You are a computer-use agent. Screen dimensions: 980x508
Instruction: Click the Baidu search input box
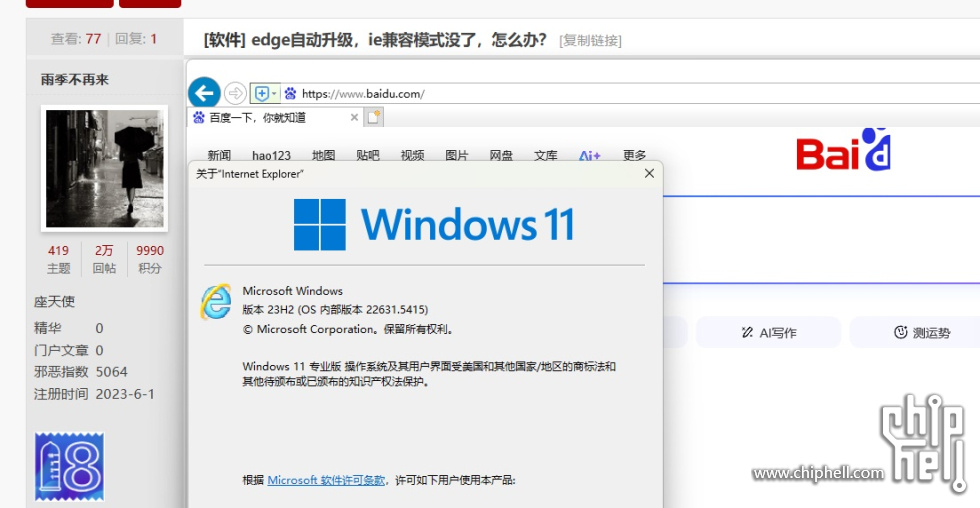(821, 240)
